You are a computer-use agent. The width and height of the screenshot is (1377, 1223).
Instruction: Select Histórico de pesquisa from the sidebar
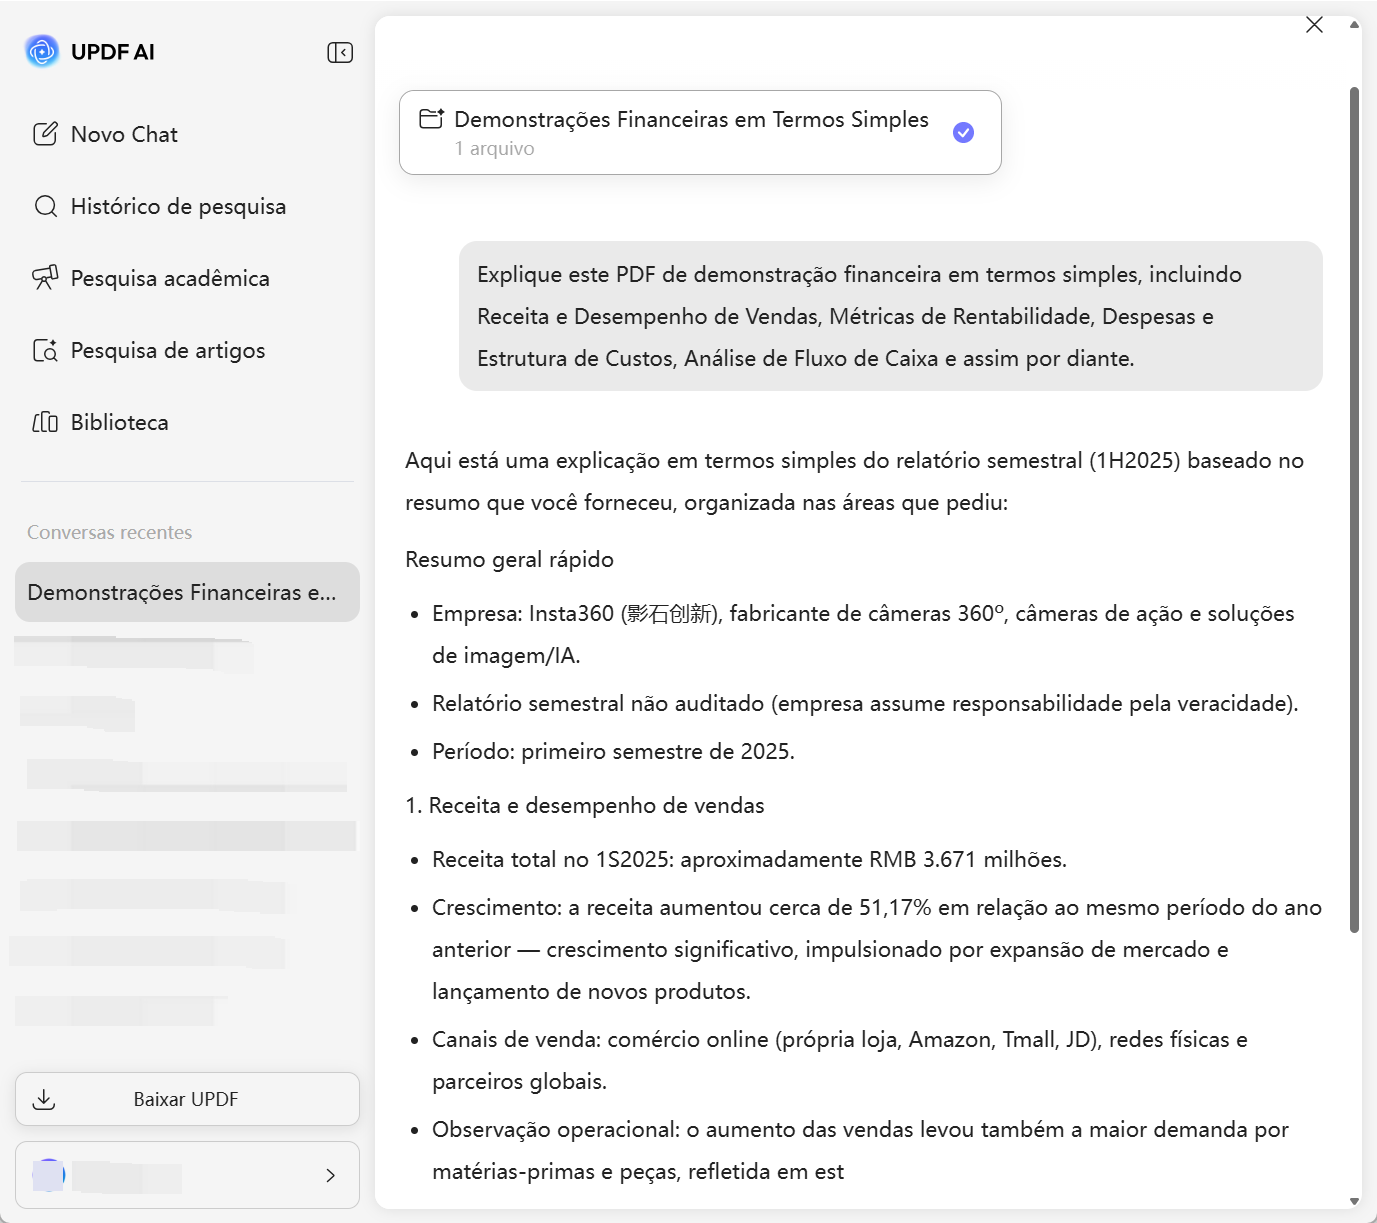point(178,206)
